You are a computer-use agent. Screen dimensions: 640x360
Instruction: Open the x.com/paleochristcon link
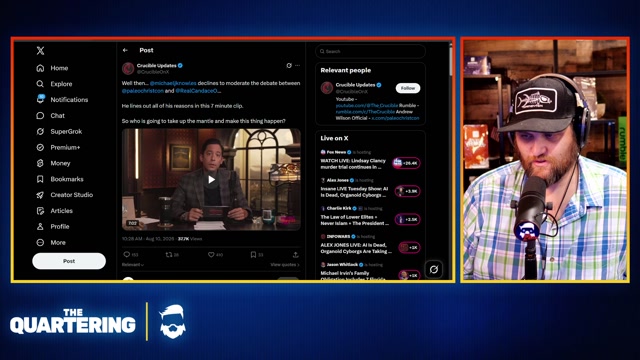(395, 118)
